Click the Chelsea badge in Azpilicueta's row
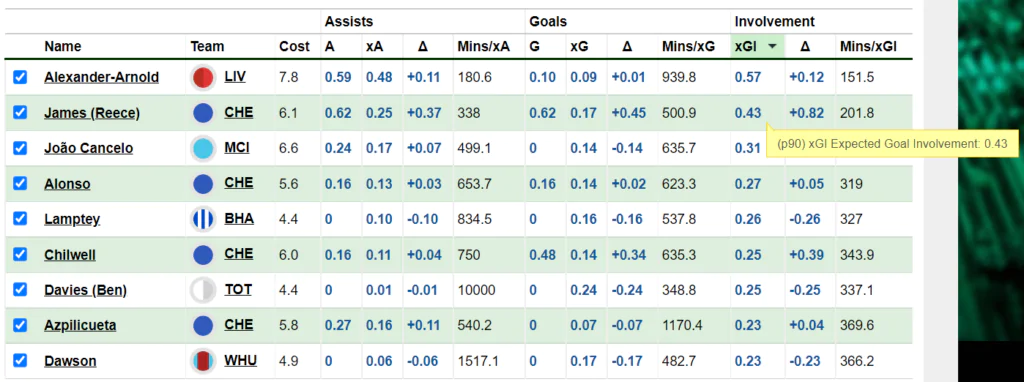 [203, 325]
